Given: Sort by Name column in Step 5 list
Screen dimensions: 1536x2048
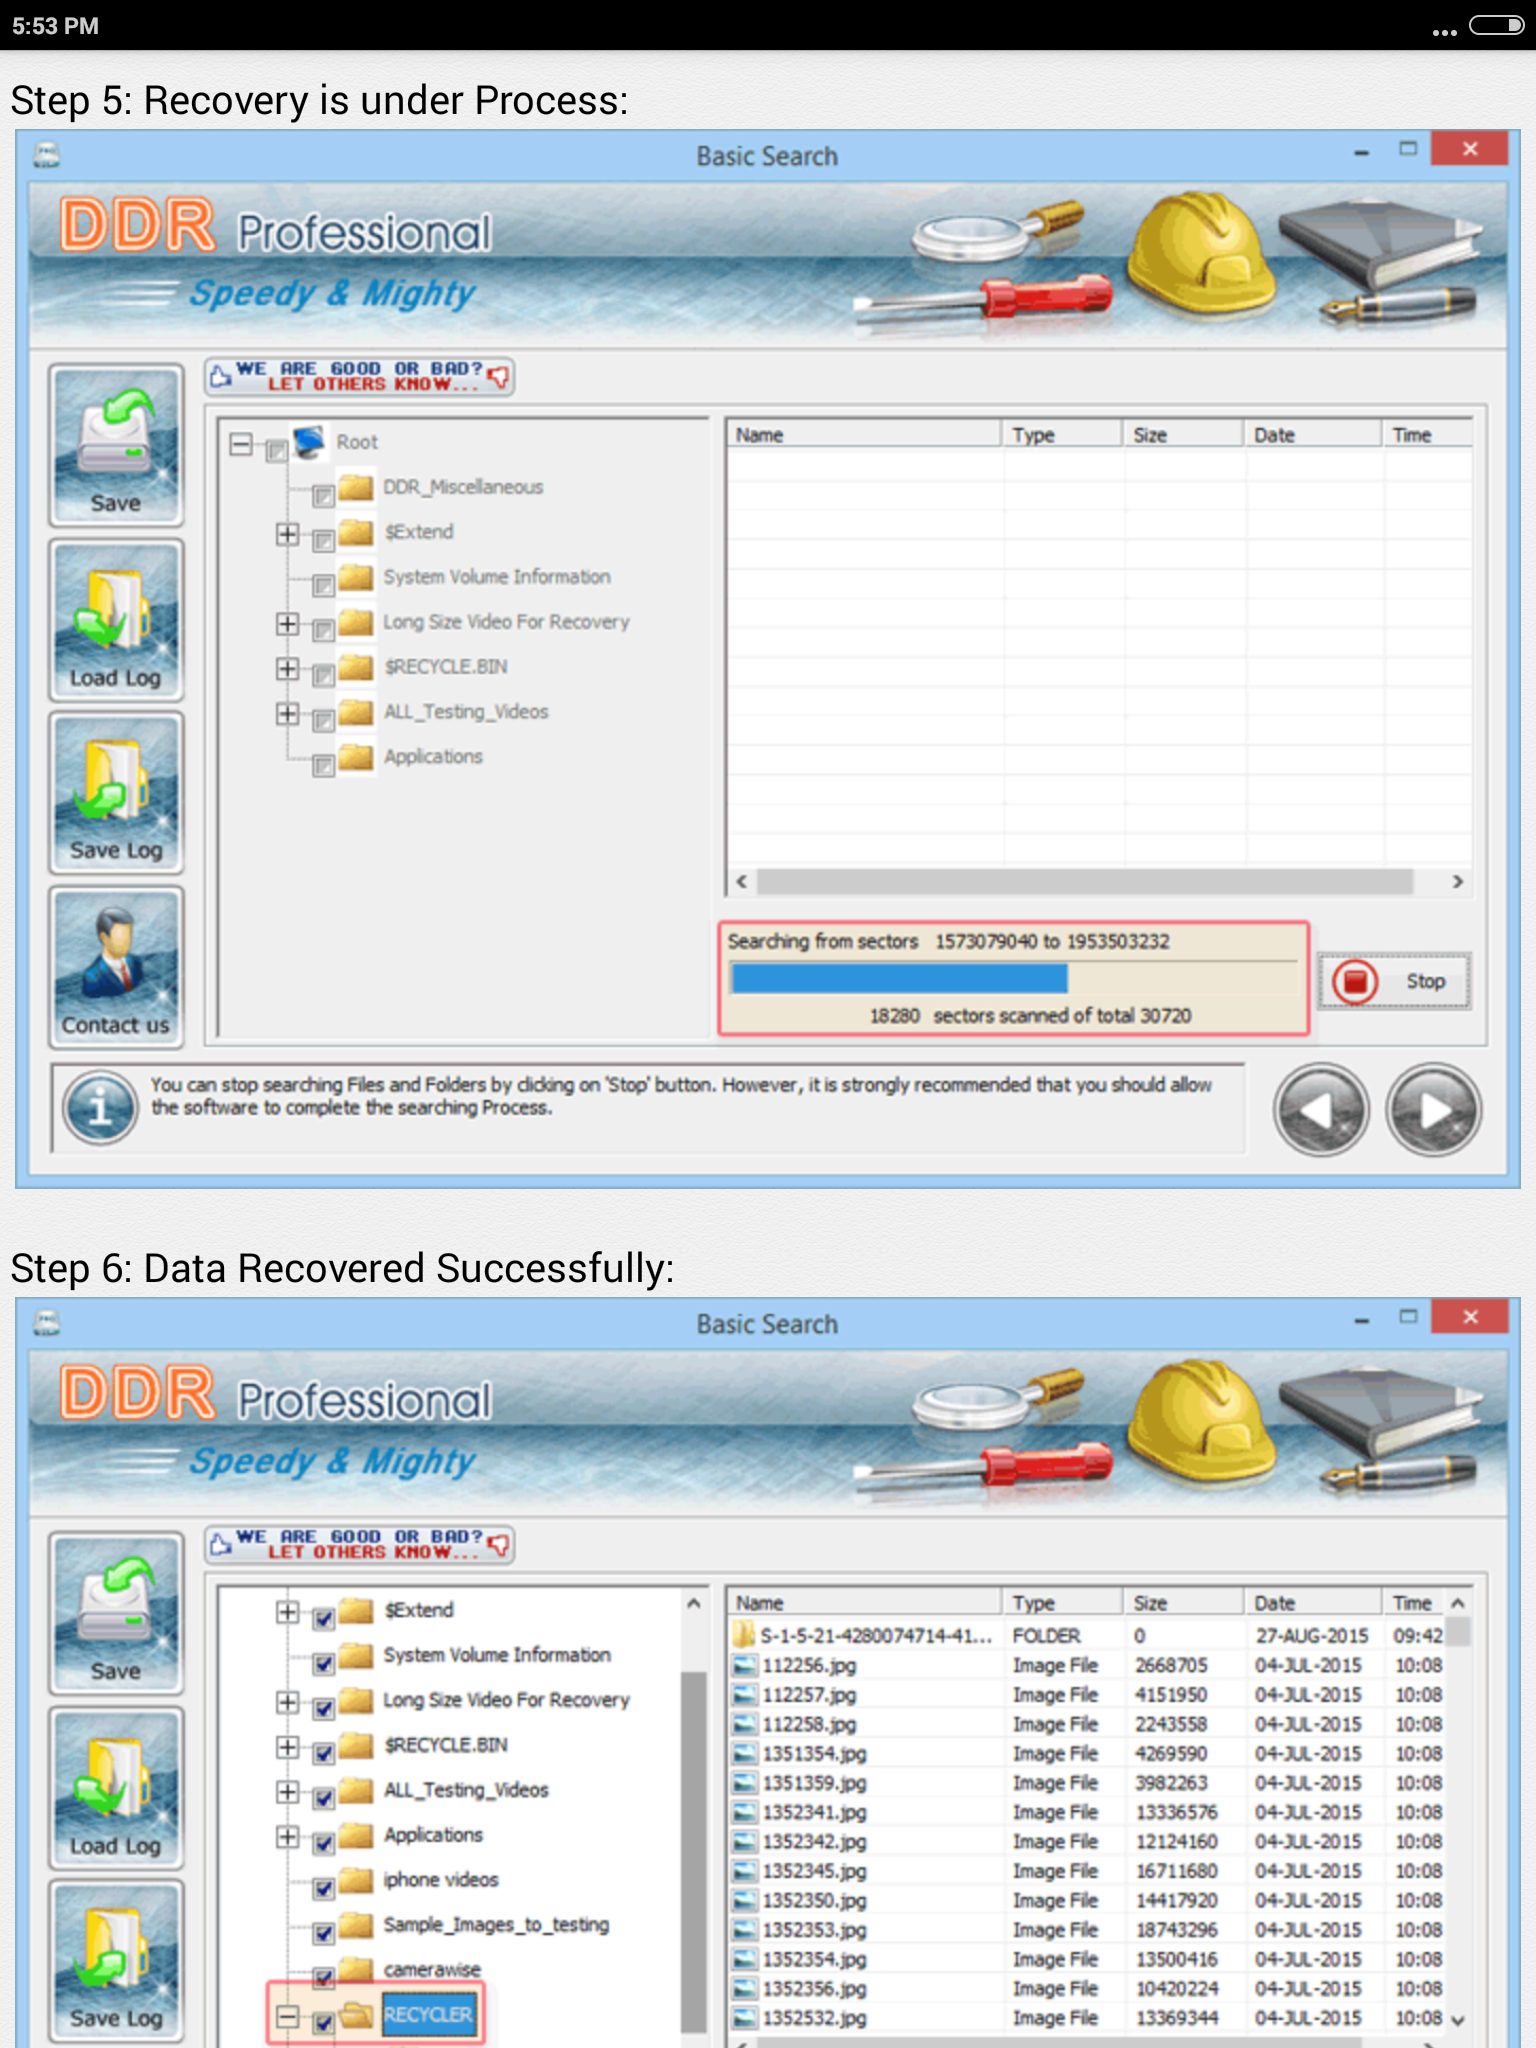Looking at the screenshot, I should click(864, 434).
